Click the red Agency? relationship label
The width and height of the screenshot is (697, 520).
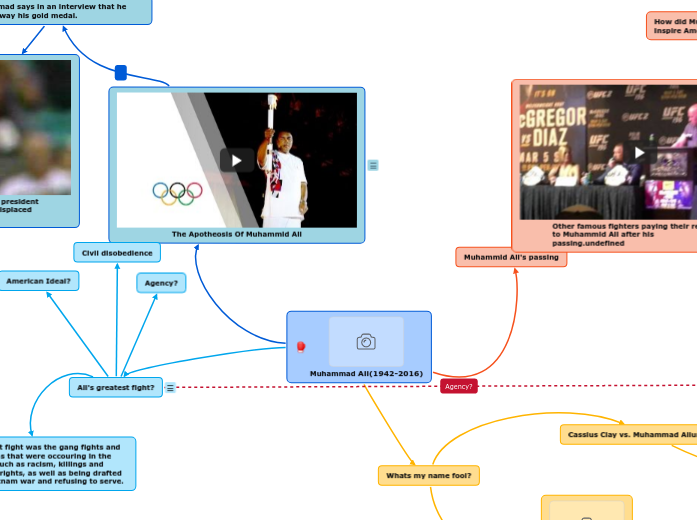point(459,386)
